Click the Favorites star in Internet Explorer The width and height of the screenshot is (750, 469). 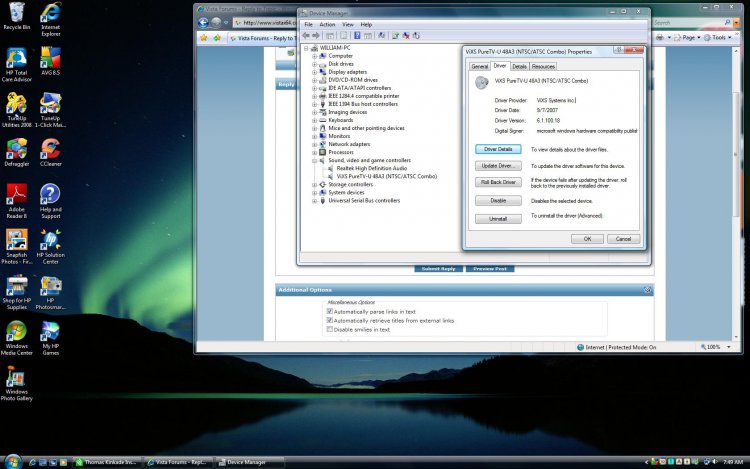[204, 37]
